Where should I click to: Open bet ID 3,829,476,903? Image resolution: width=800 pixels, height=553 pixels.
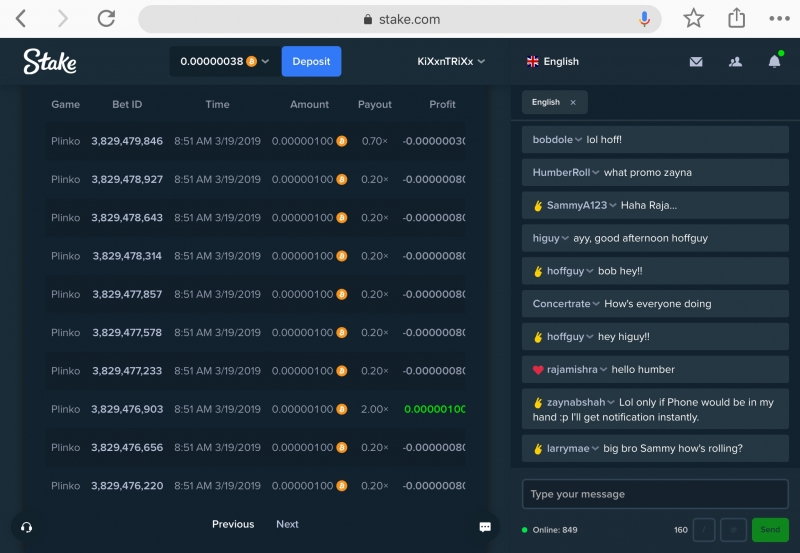(127, 409)
